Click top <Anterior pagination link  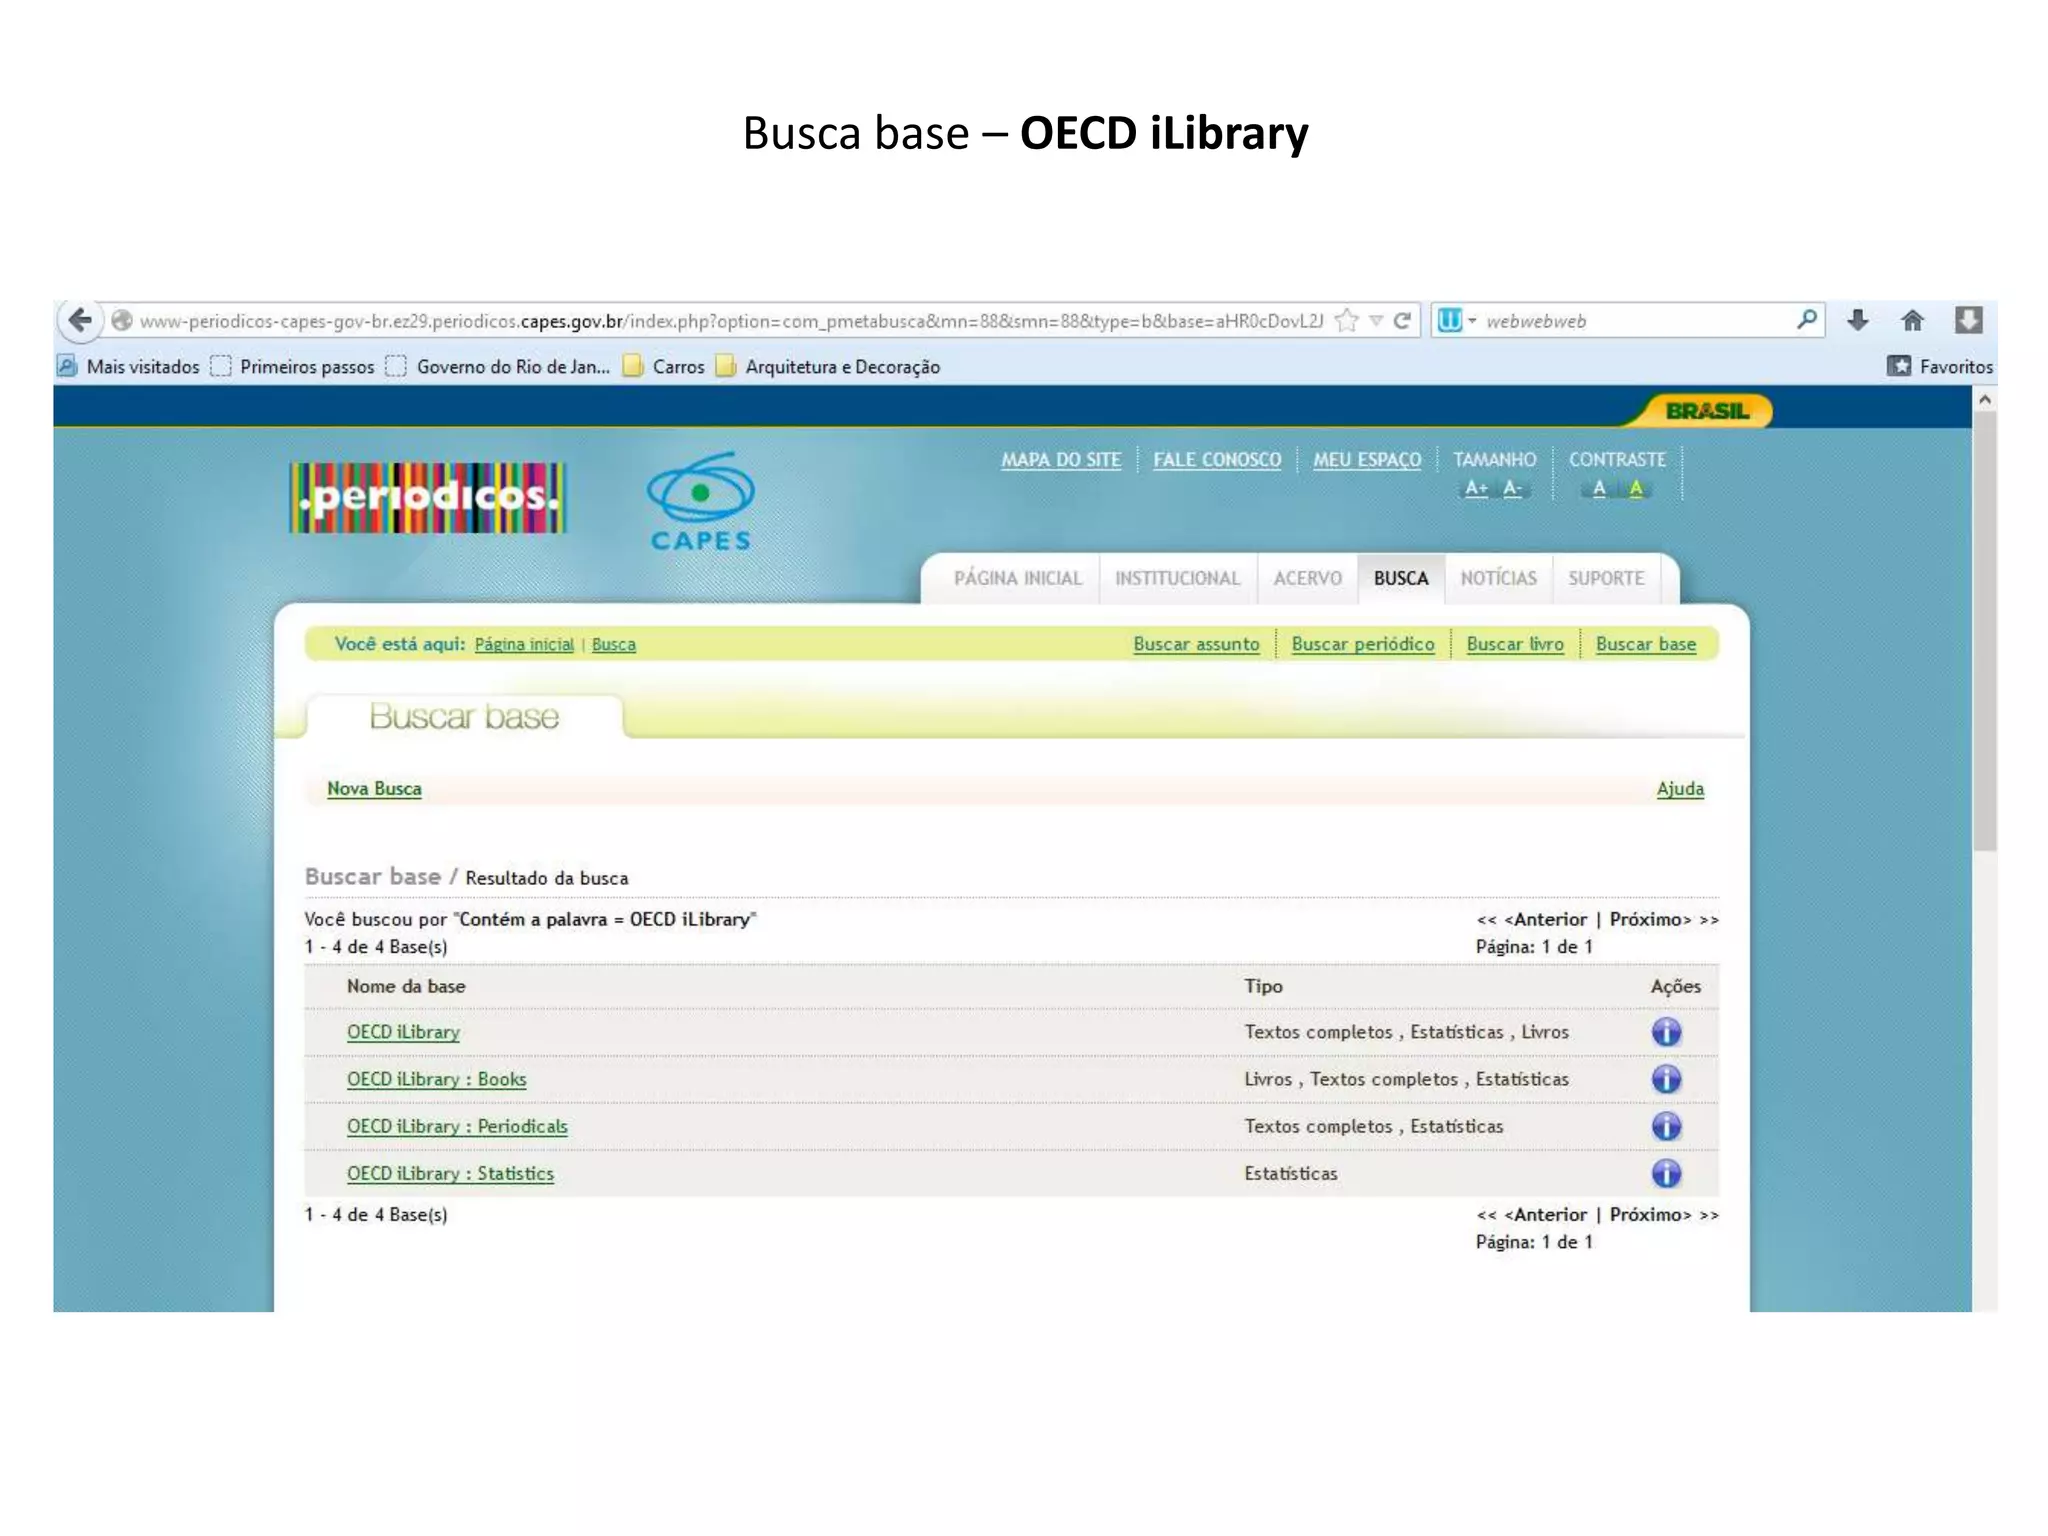coord(1545,920)
